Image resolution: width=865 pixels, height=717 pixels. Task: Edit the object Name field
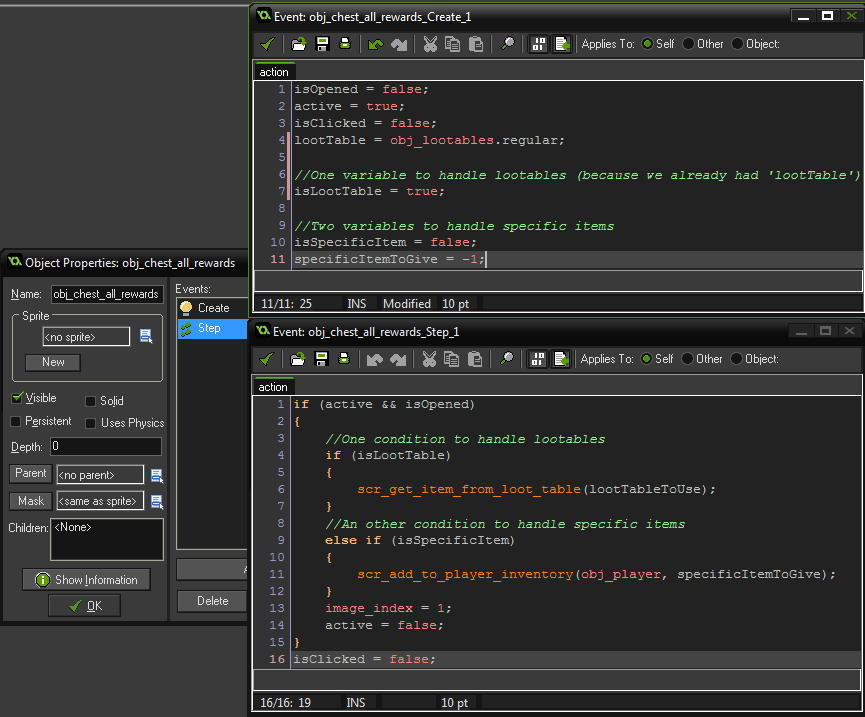pyautogui.click(x=107, y=295)
